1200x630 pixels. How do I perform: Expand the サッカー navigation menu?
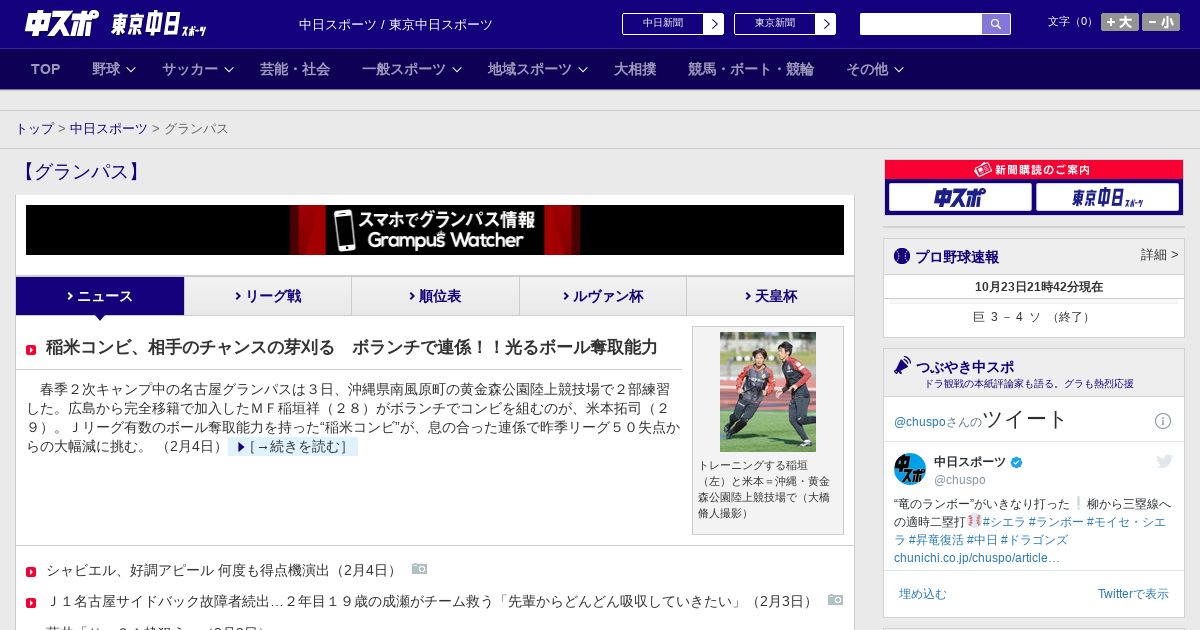[197, 69]
